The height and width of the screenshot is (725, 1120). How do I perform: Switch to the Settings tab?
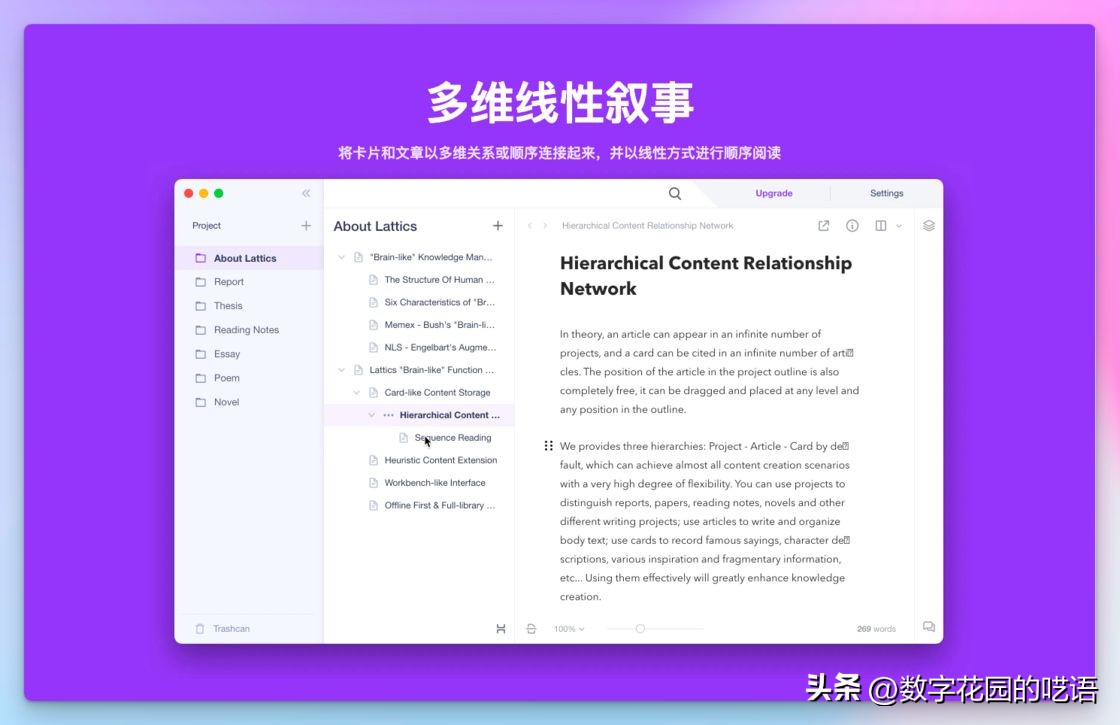[886, 194]
